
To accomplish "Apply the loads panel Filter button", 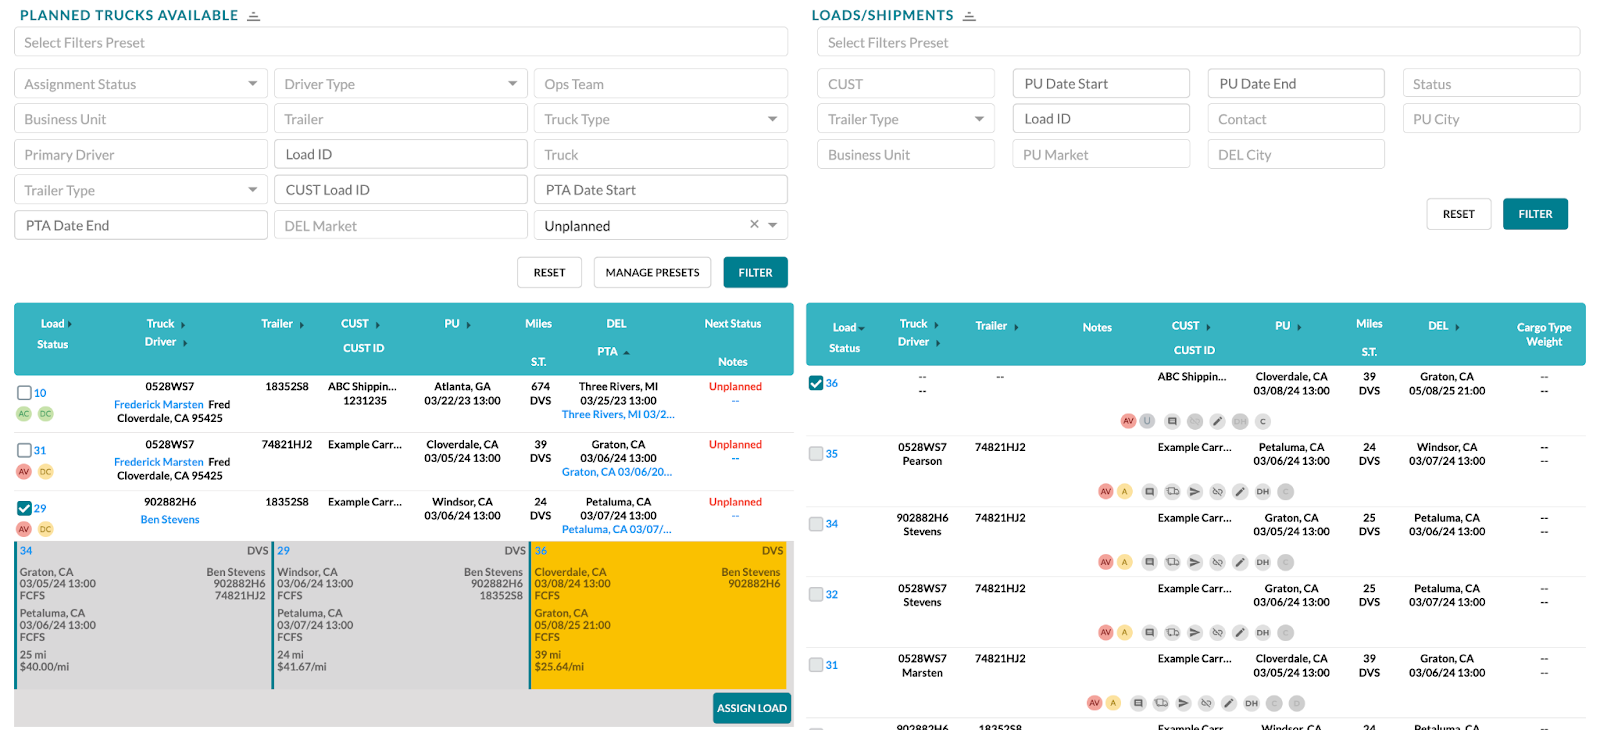I will coord(1535,214).
